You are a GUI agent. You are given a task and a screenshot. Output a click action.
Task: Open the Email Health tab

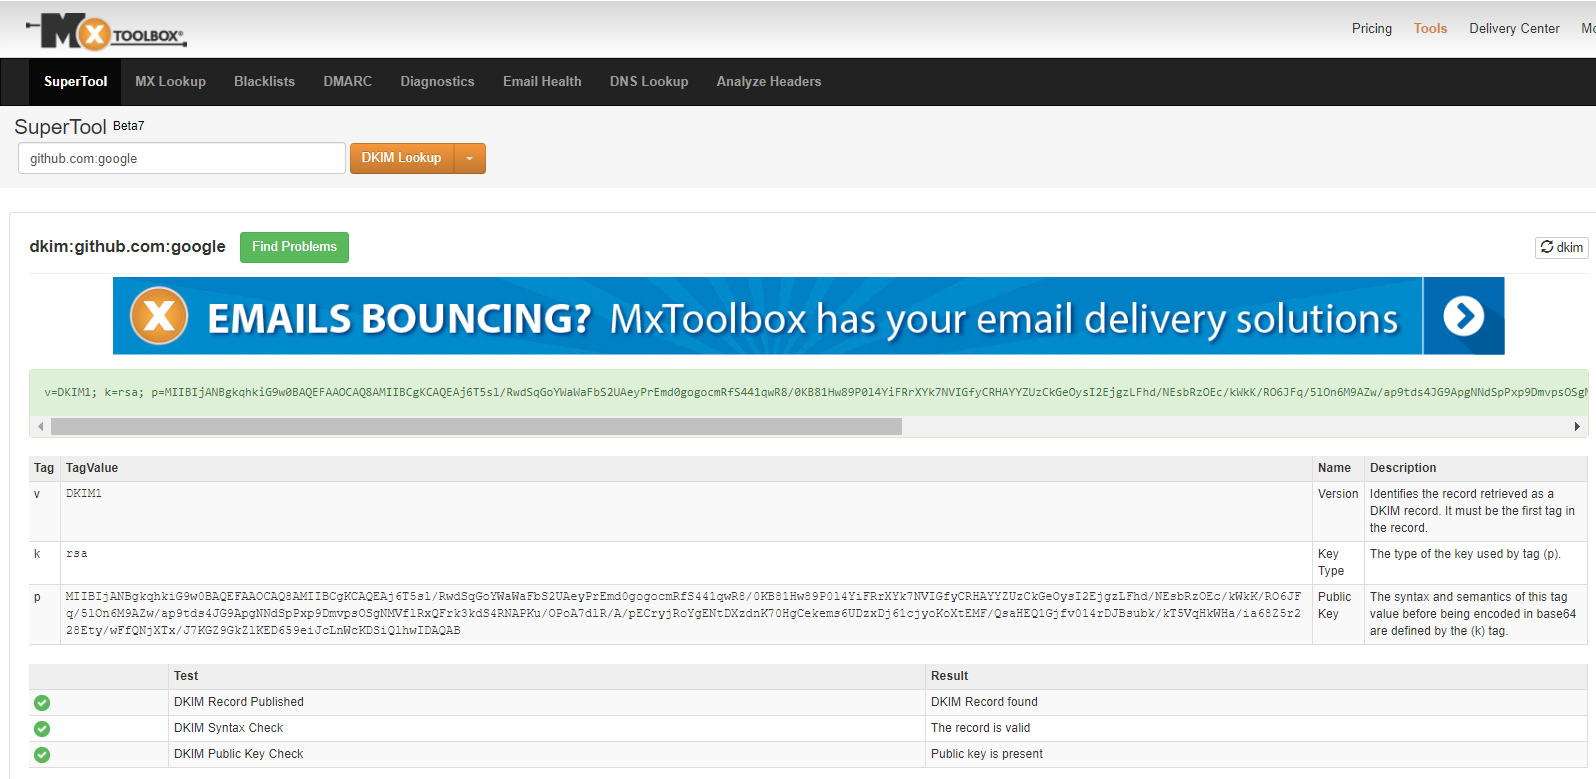542,82
